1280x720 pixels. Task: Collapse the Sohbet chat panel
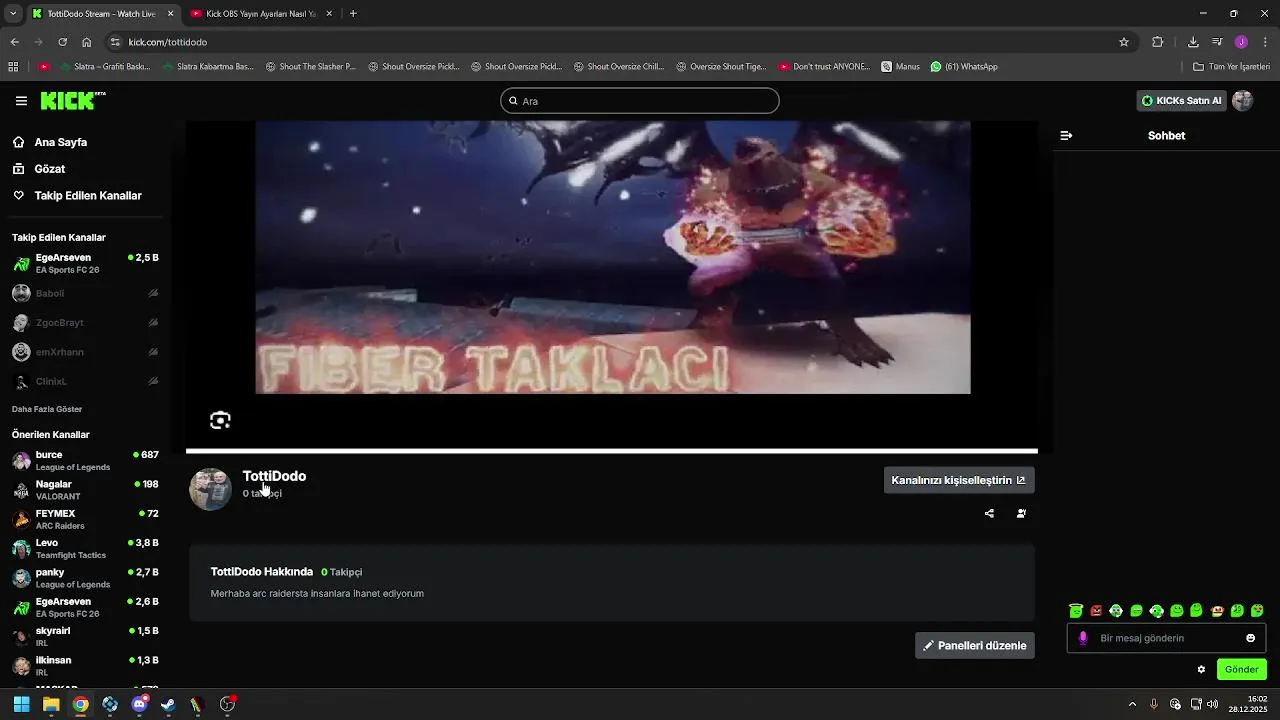pyautogui.click(x=1066, y=135)
